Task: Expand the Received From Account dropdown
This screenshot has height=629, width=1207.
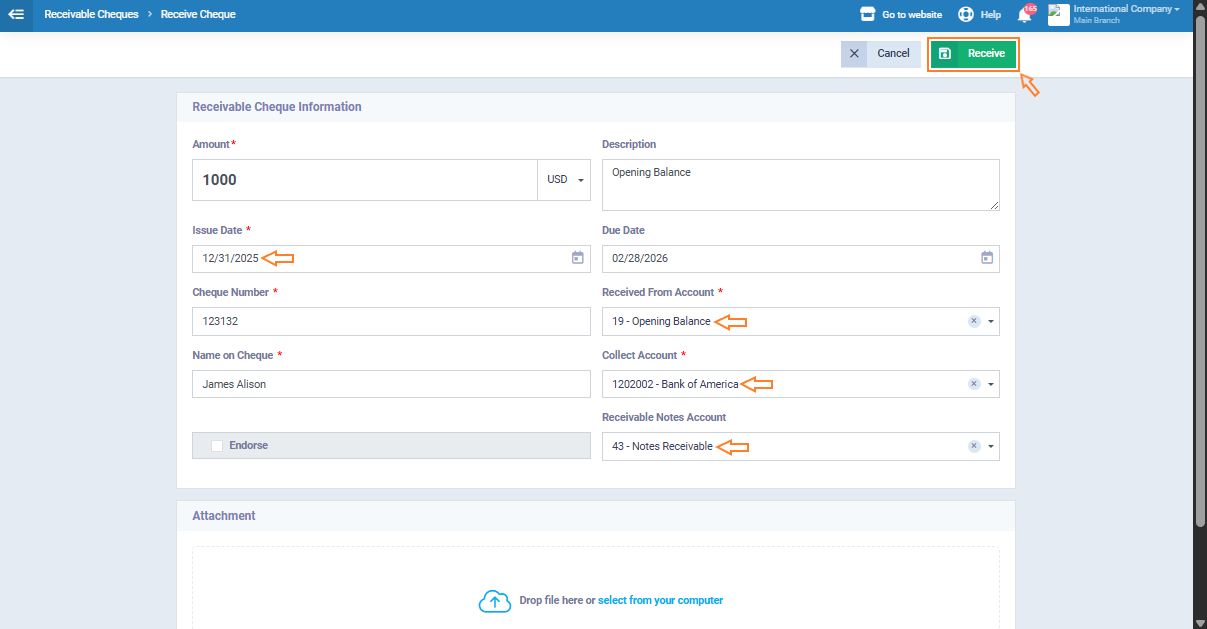Action: pyautogui.click(x=991, y=322)
